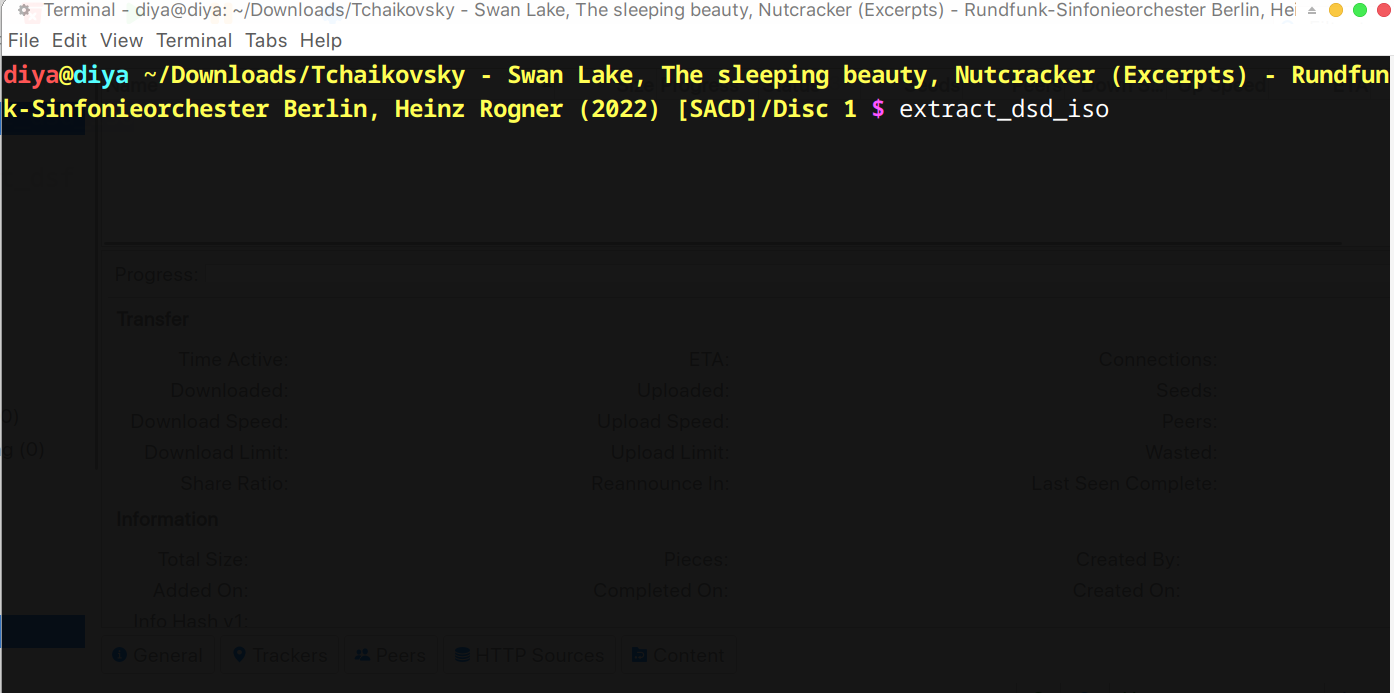Image resolution: width=1394 pixels, height=693 pixels.
Task: Click the typed command extract_dsd_iso
Action: click(x=1004, y=109)
